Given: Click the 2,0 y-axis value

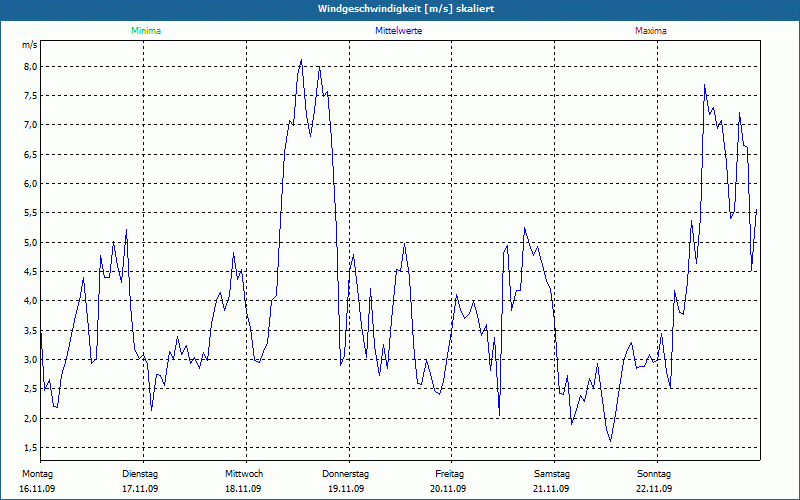Looking at the screenshot, I should coord(30,418).
